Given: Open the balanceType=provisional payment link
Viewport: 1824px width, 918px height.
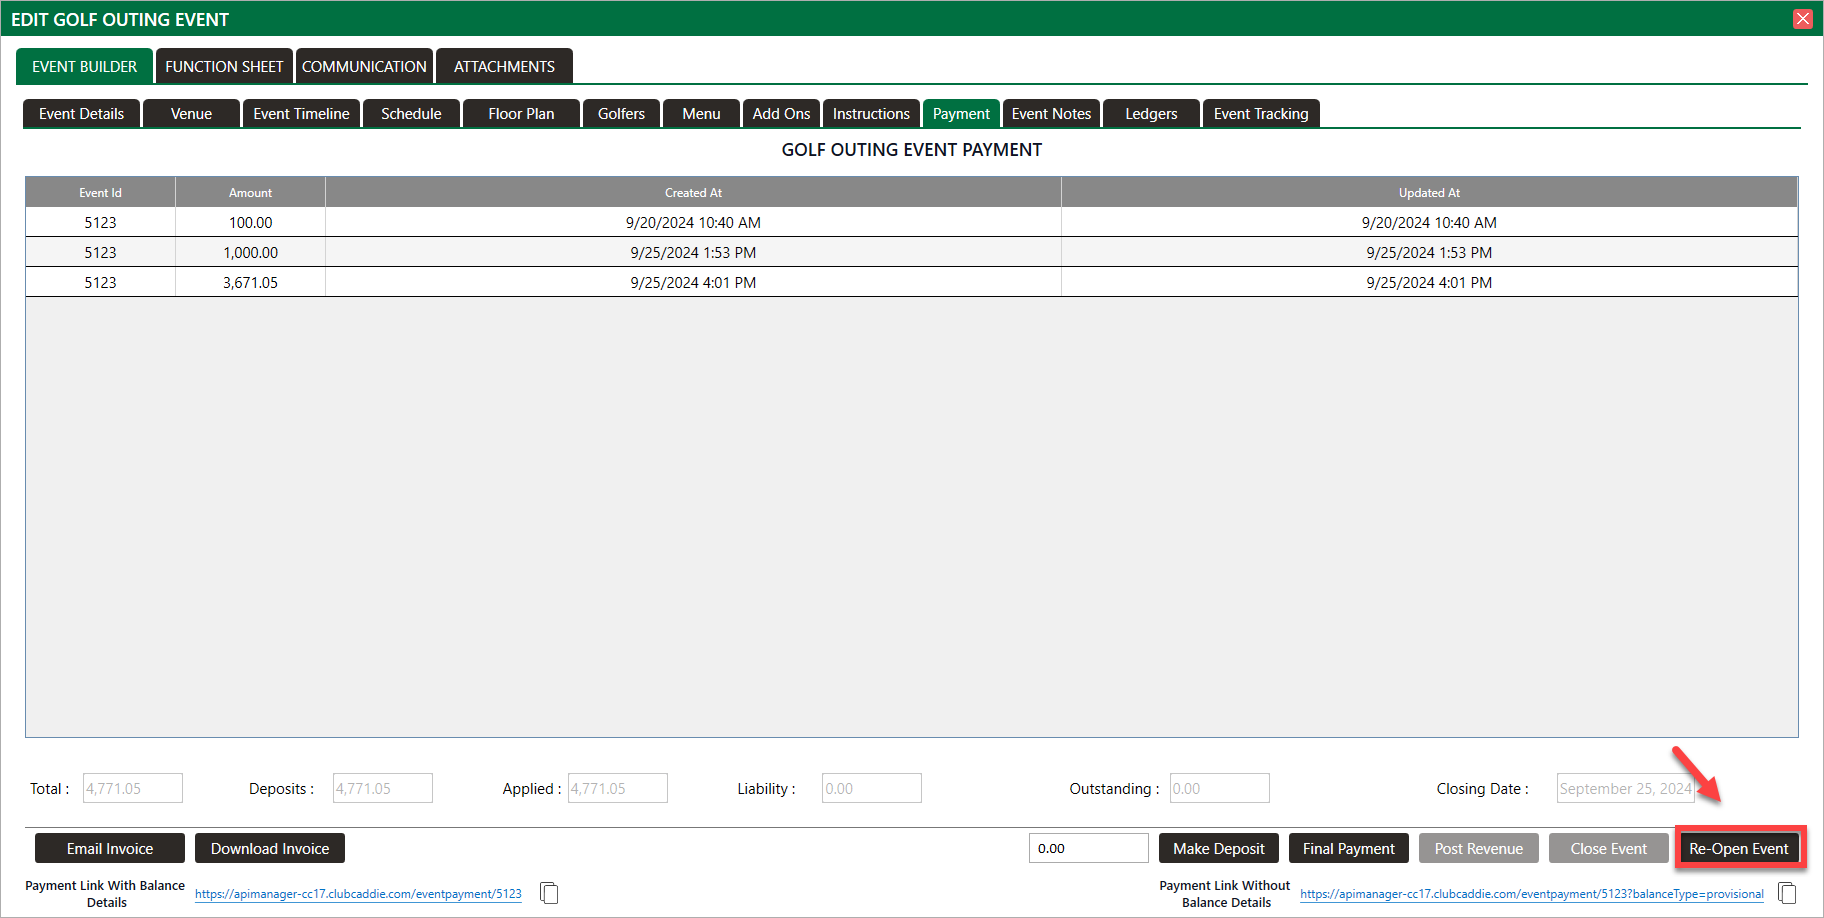Looking at the screenshot, I should [x=1532, y=894].
